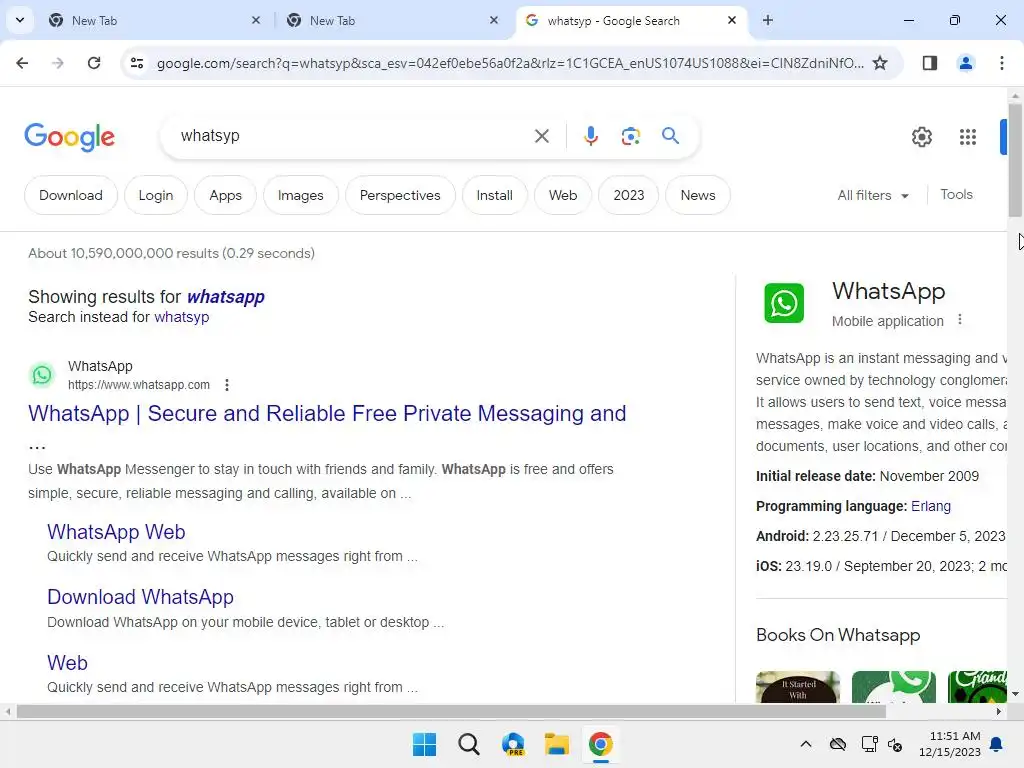Start voice search with microphone
The image size is (1024, 768).
click(591, 136)
